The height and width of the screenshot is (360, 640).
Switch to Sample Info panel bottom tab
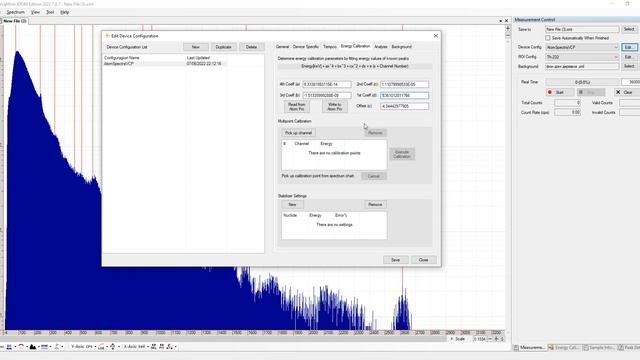599,348
